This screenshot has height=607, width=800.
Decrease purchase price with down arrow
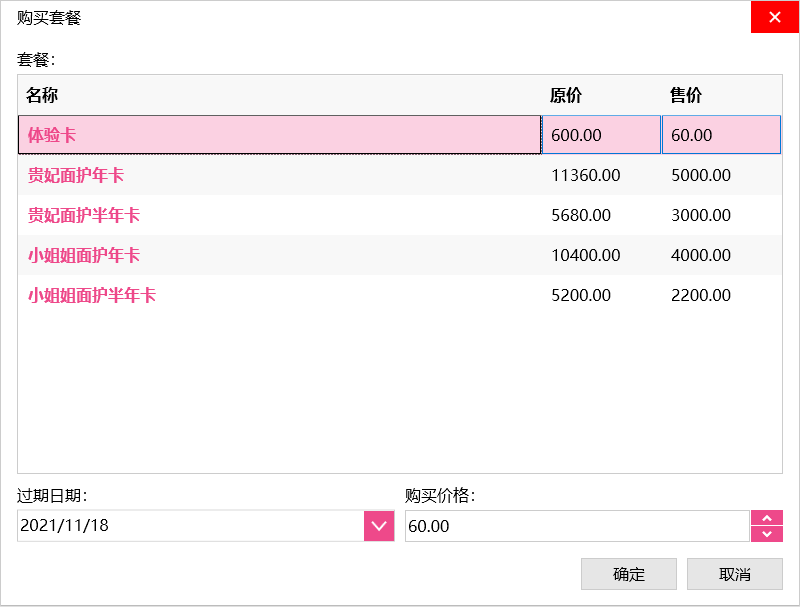tap(766, 534)
